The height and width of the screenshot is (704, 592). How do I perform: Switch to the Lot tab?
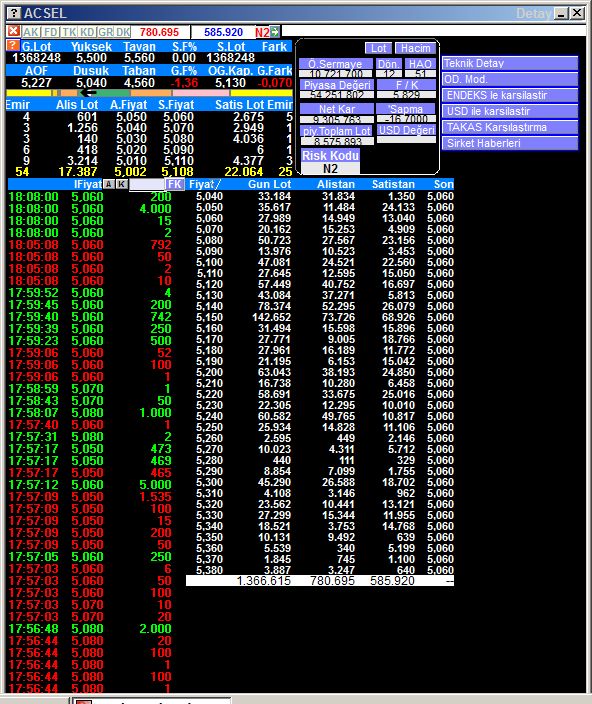click(378, 48)
